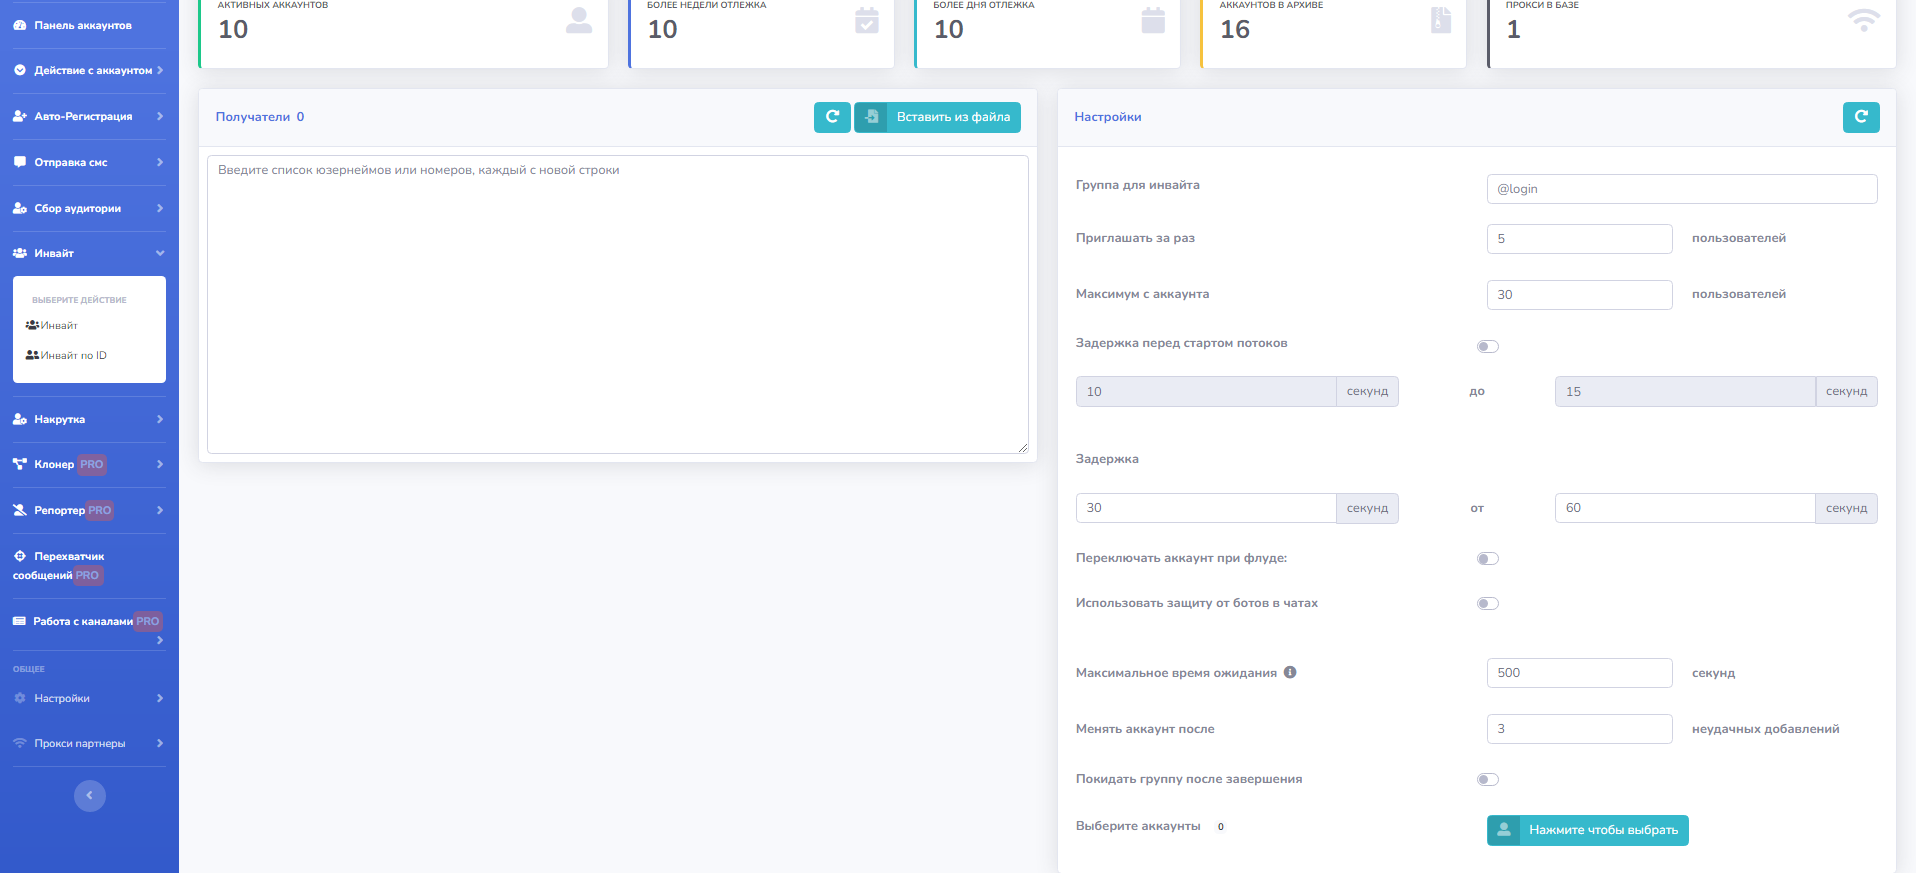Click the user icon on account select button
Image resolution: width=1916 pixels, height=873 pixels.
[1503, 830]
